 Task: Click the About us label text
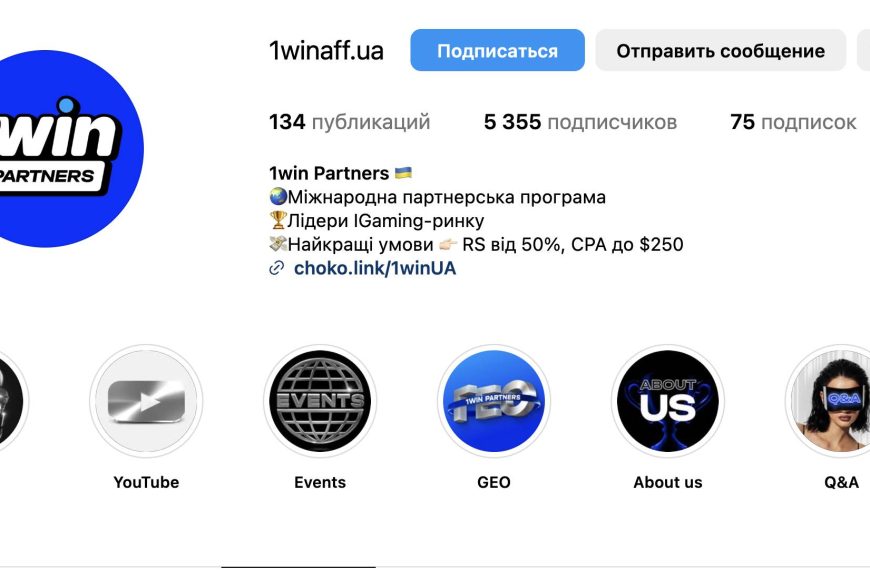pyautogui.click(x=667, y=482)
